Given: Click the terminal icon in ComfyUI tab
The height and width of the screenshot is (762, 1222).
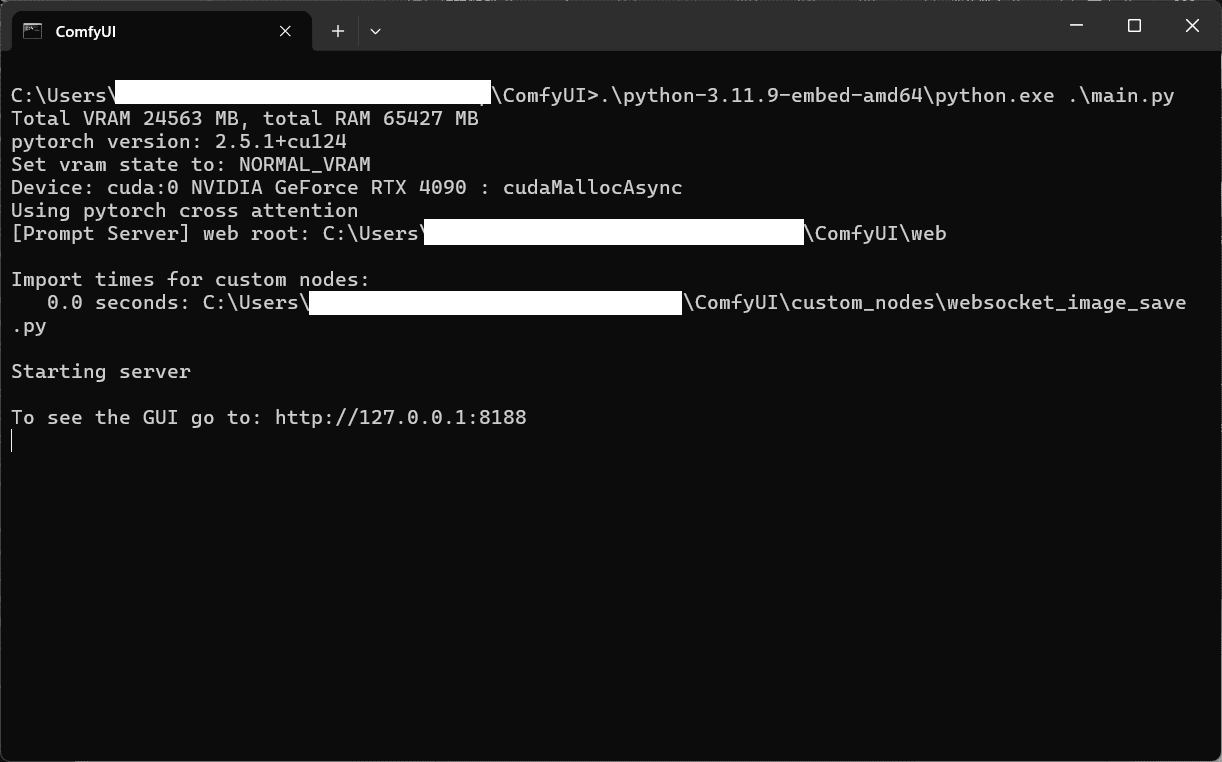Looking at the screenshot, I should tap(32, 31).
